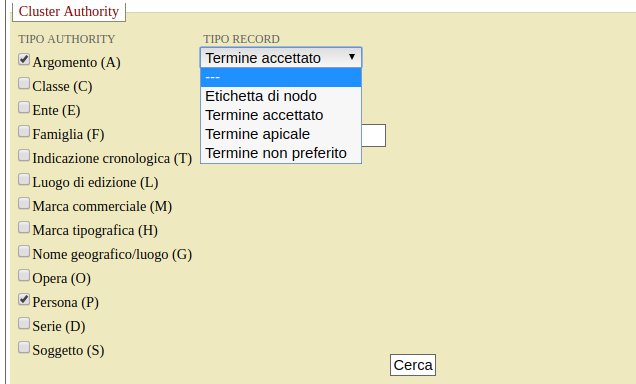Image resolution: width=636 pixels, height=384 pixels.
Task: Select 'Etichetta di nodo' from list
Action: pos(281,96)
